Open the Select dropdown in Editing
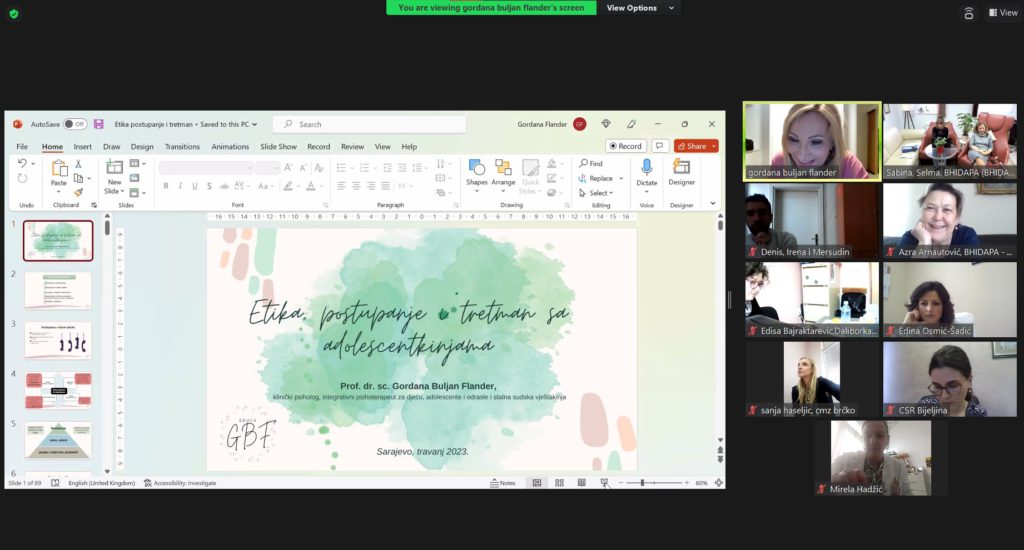Viewport: 1024px width, 550px height. [x=599, y=193]
